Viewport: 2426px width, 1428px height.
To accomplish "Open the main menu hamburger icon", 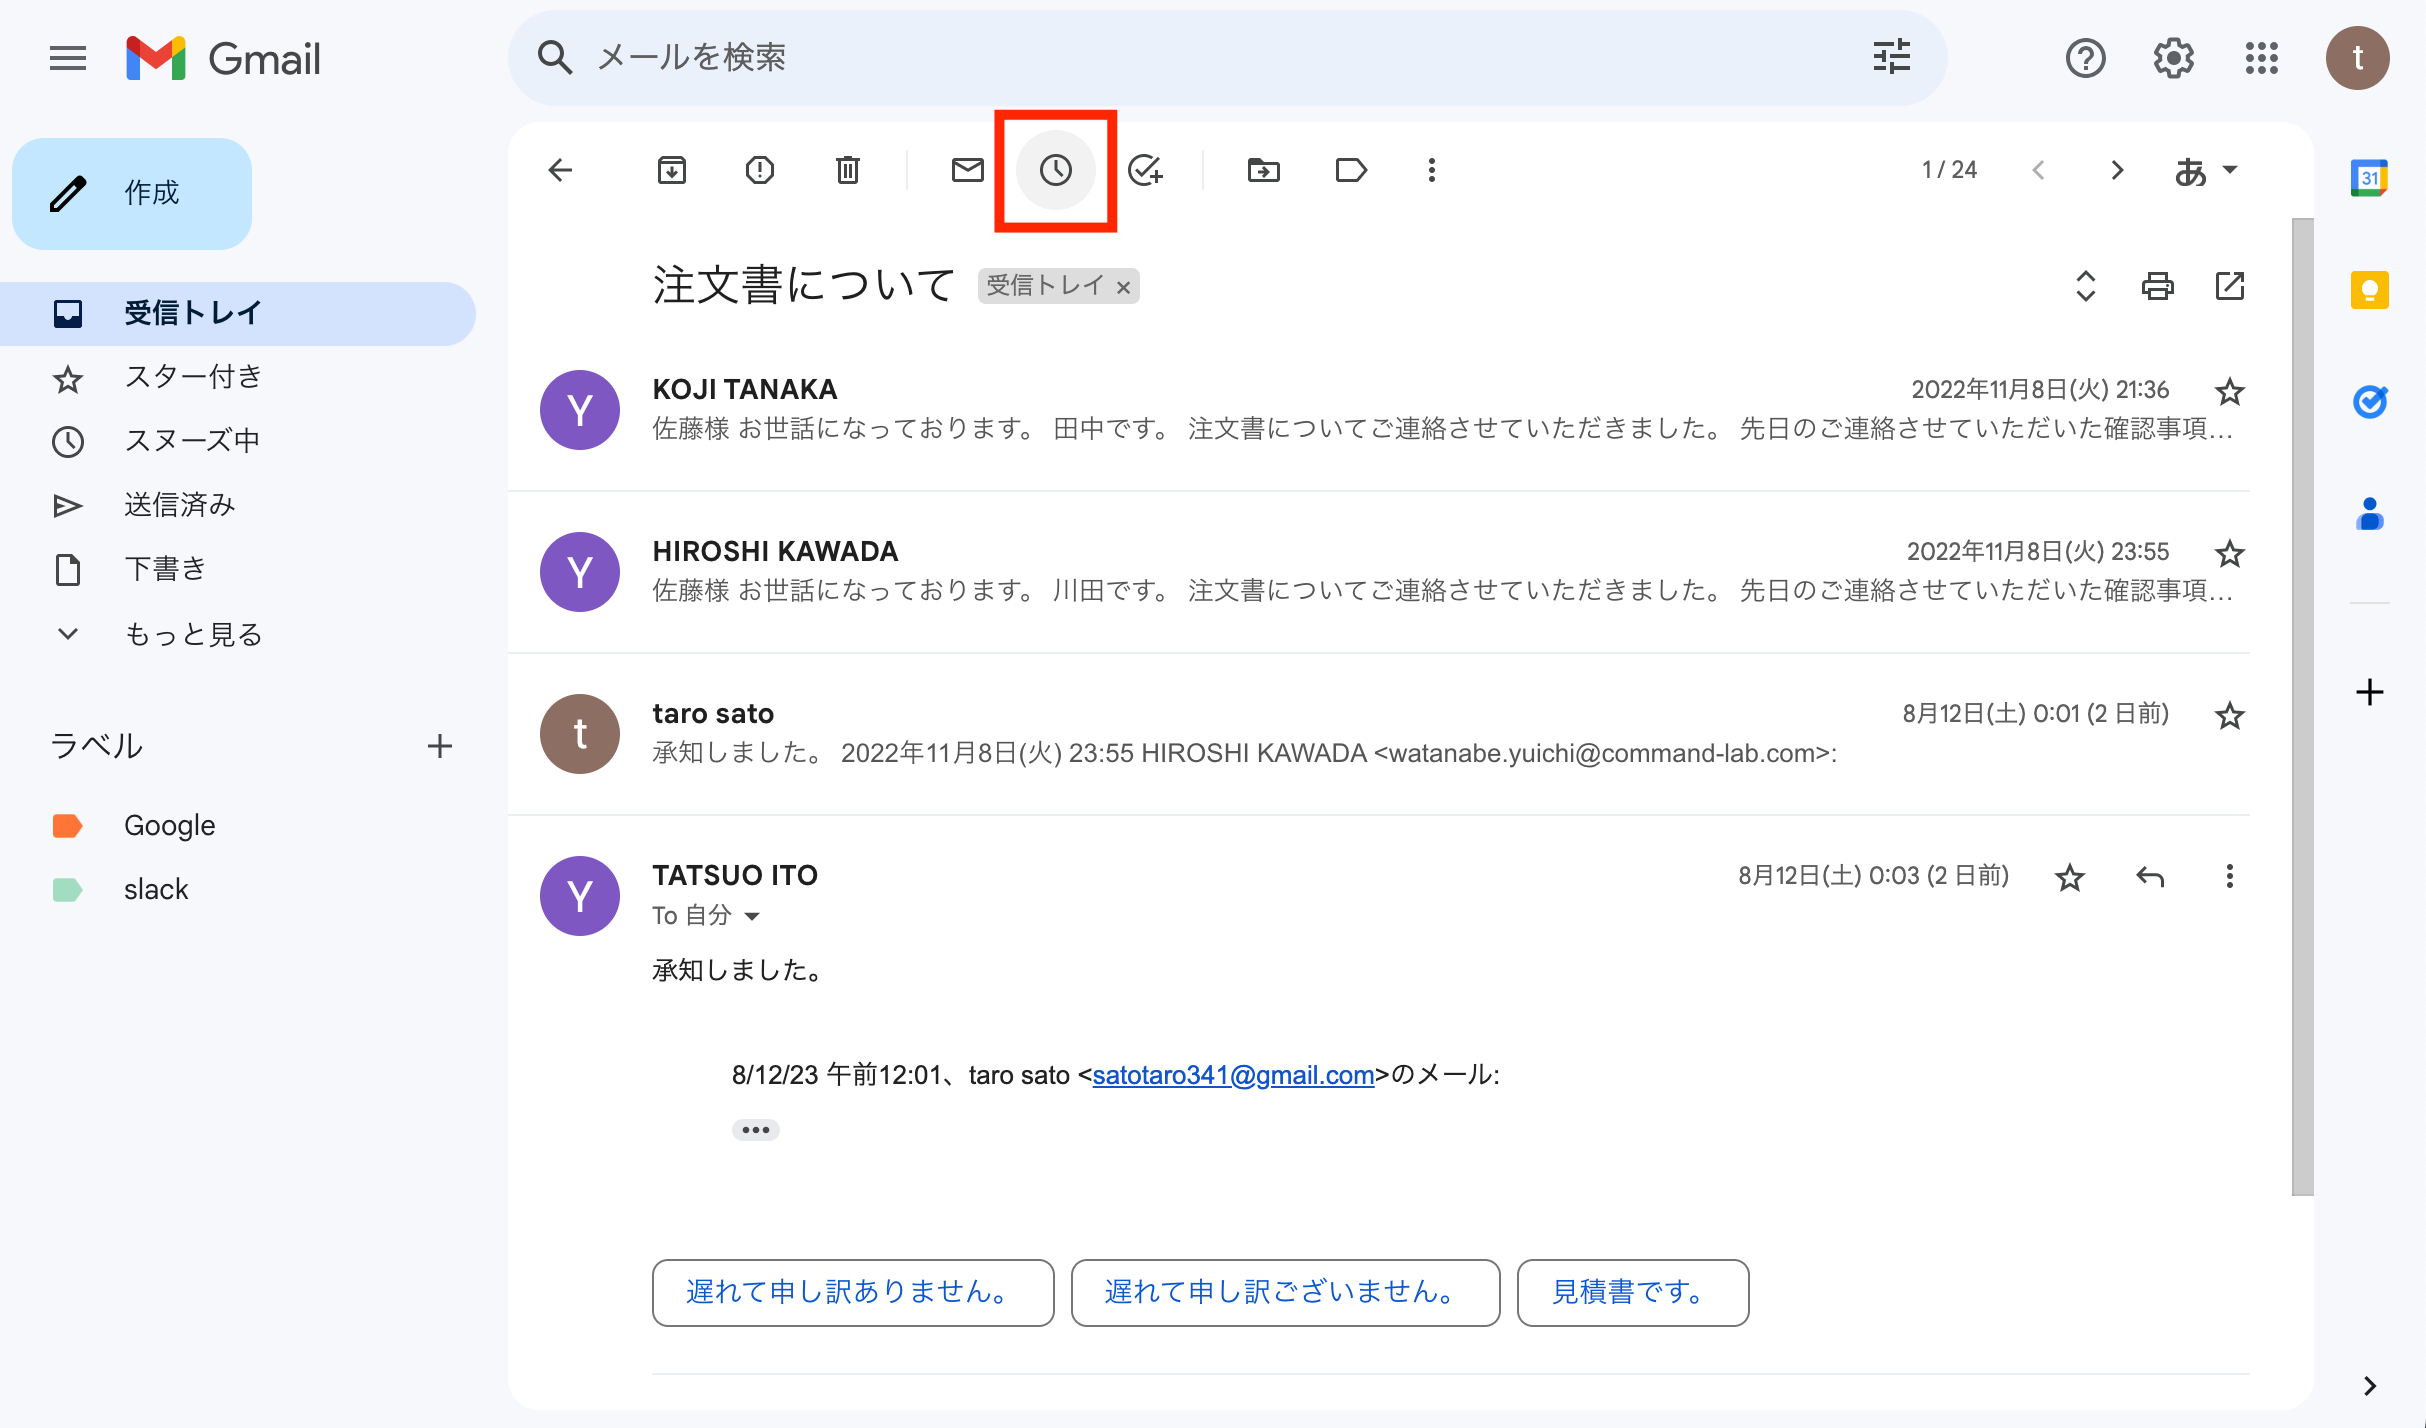I will (x=68, y=58).
